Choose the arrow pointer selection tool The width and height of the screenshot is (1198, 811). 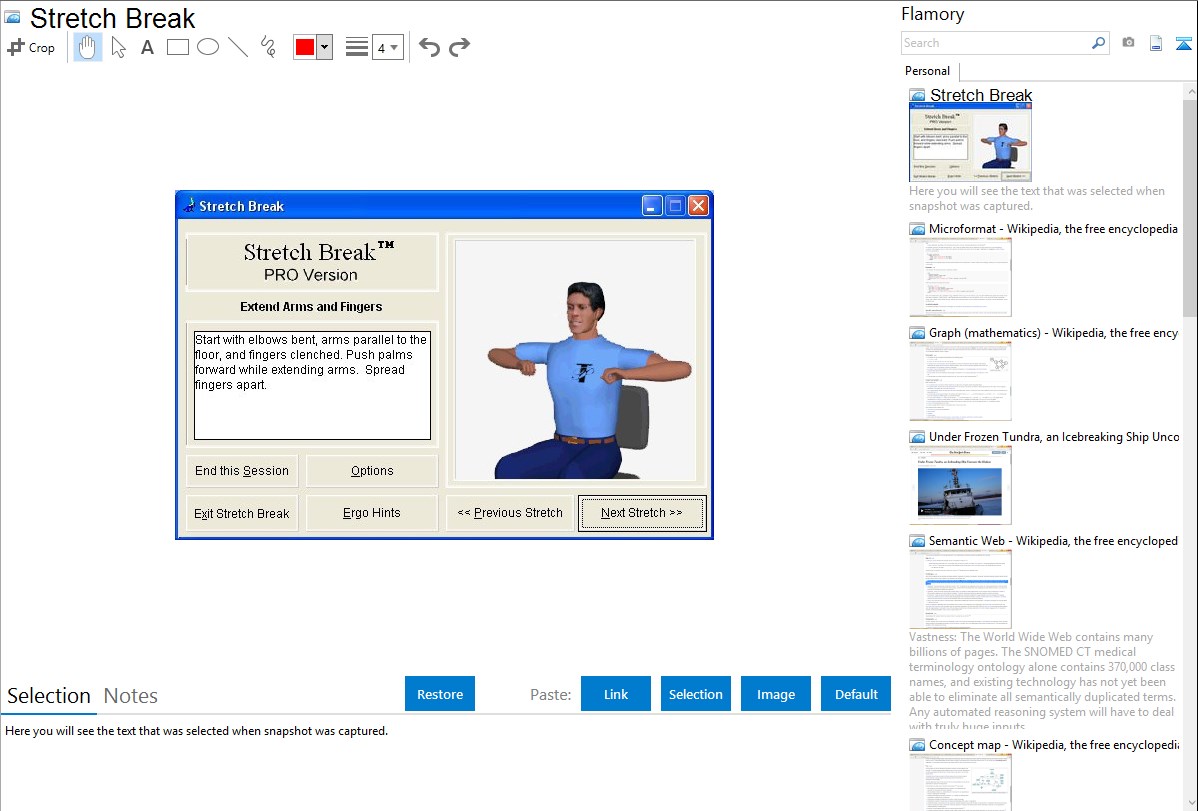(118, 47)
